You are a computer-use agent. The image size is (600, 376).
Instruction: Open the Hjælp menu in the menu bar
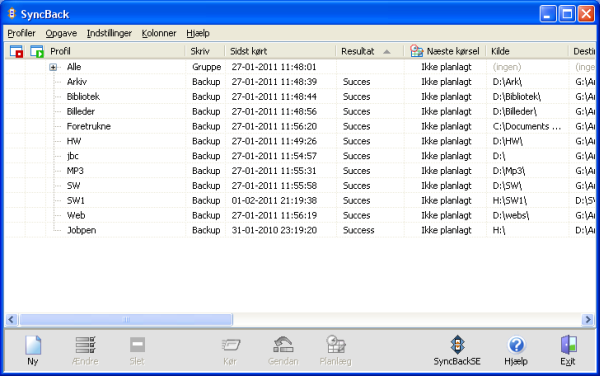198,33
